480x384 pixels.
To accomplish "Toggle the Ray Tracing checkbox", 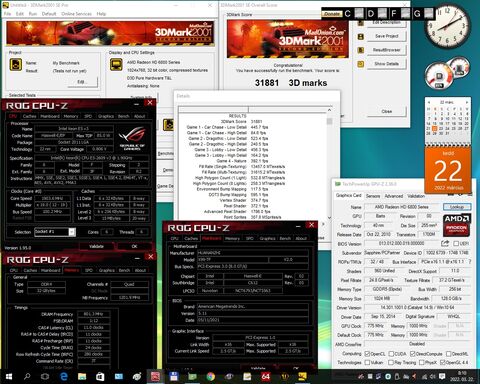I will 391,362.
